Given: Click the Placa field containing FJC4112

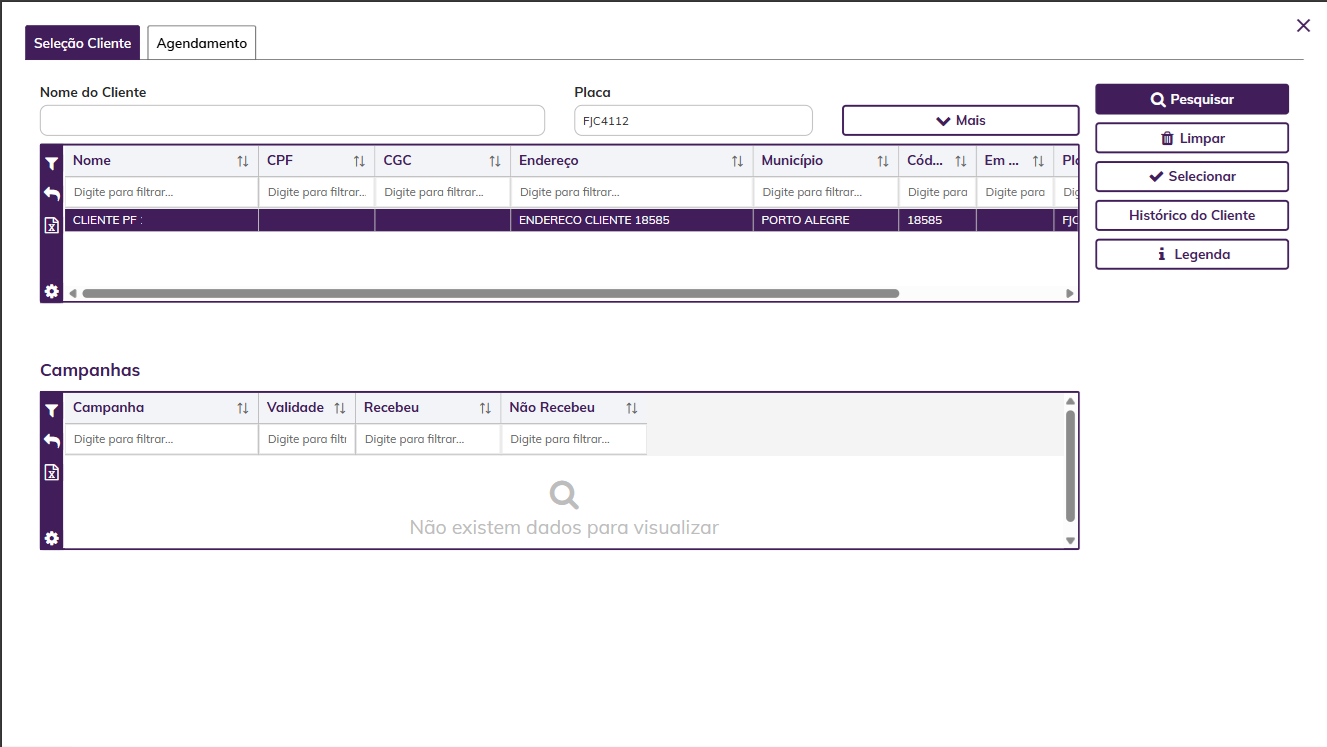Looking at the screenshot, I should coord(693,121).
